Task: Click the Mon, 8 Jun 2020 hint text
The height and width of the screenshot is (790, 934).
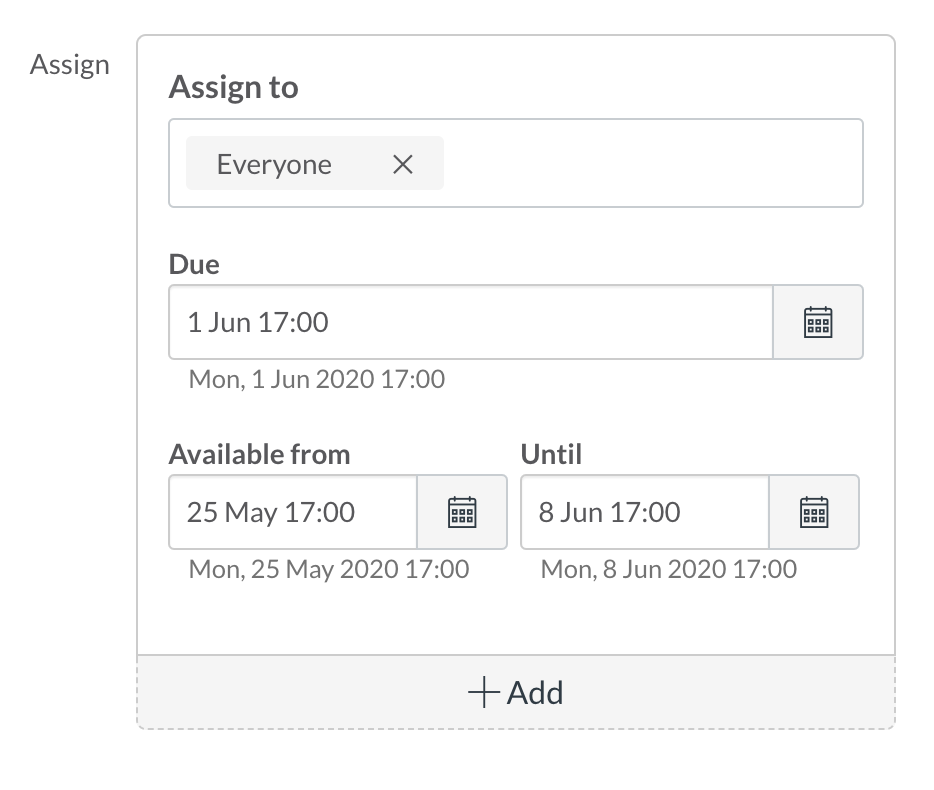Action: 668,570
